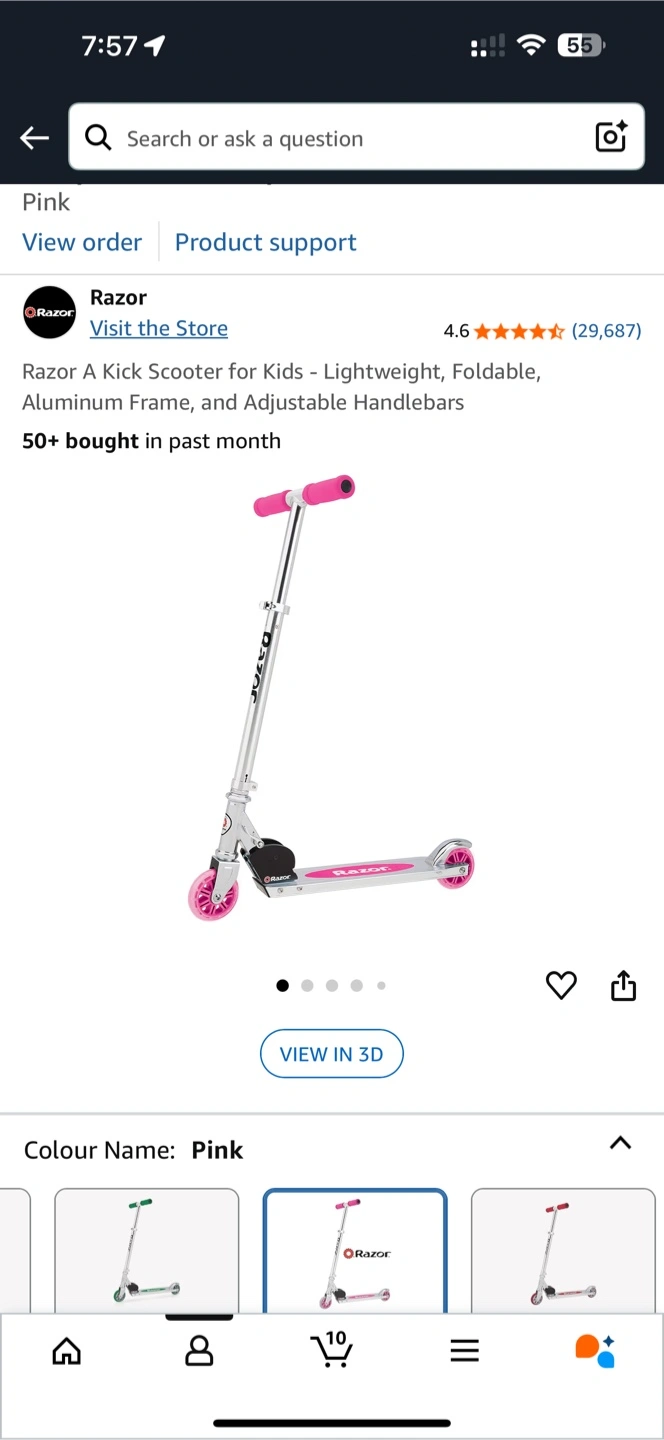
Task: Go to Home tab icon
Action: [66, 1352]
